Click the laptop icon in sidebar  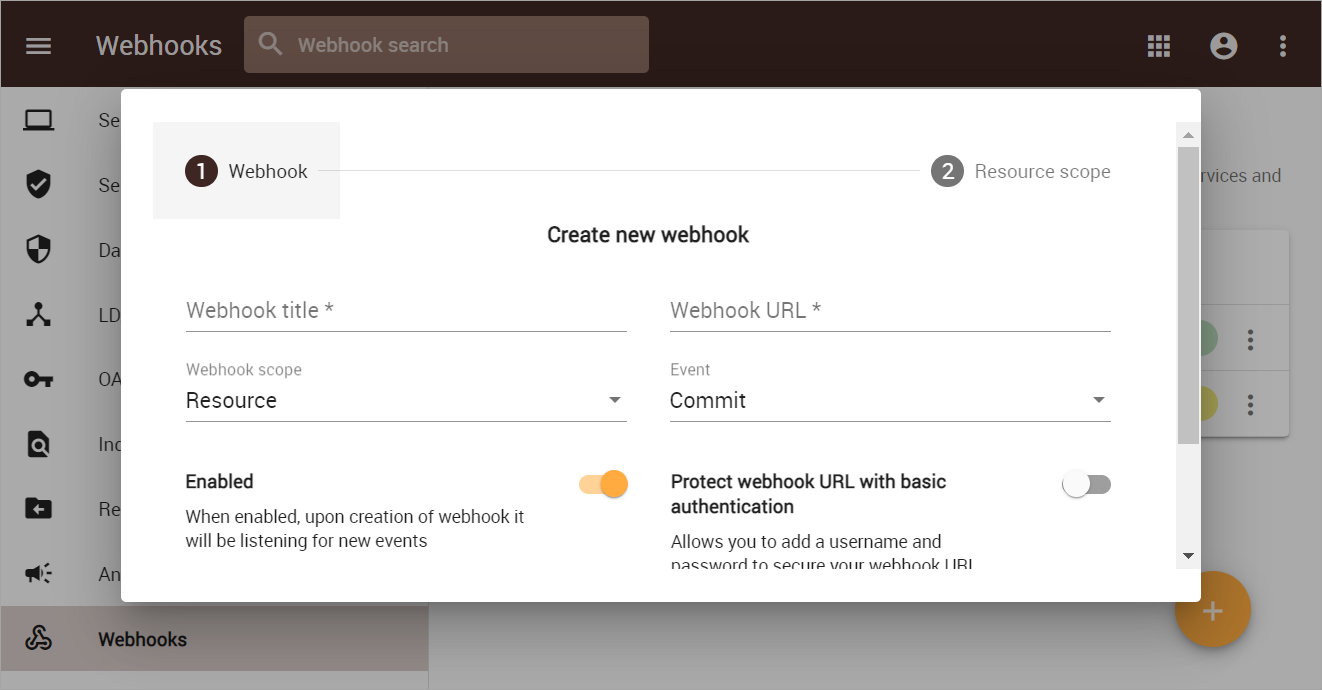coord(38,121)
